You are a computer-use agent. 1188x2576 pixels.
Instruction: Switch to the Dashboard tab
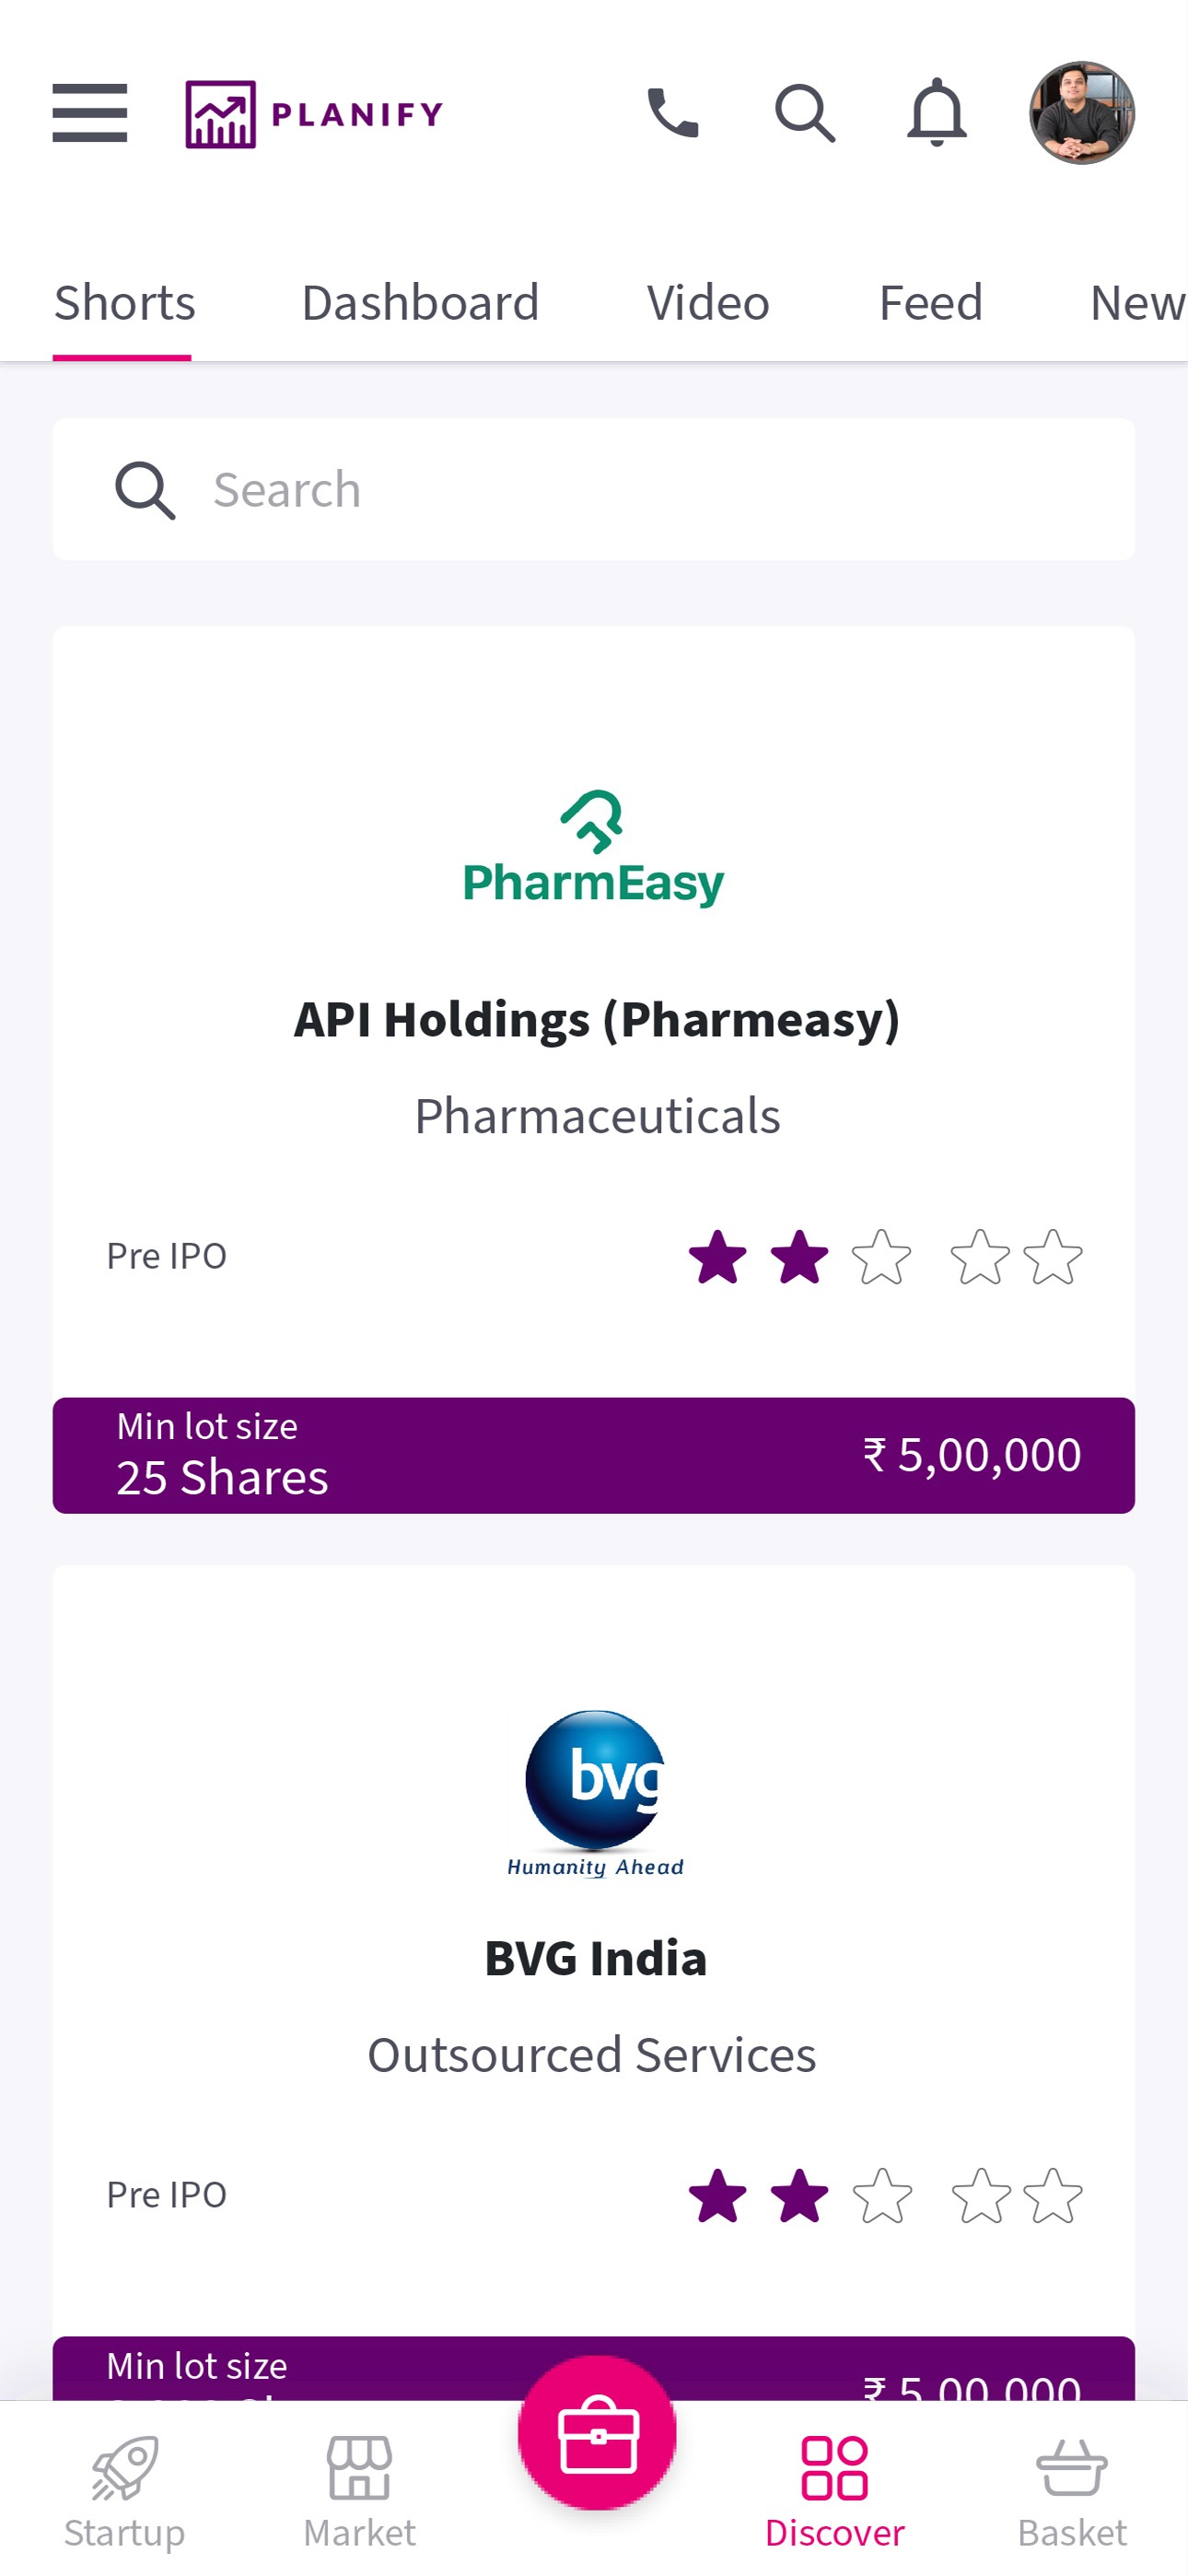(420, 303)
